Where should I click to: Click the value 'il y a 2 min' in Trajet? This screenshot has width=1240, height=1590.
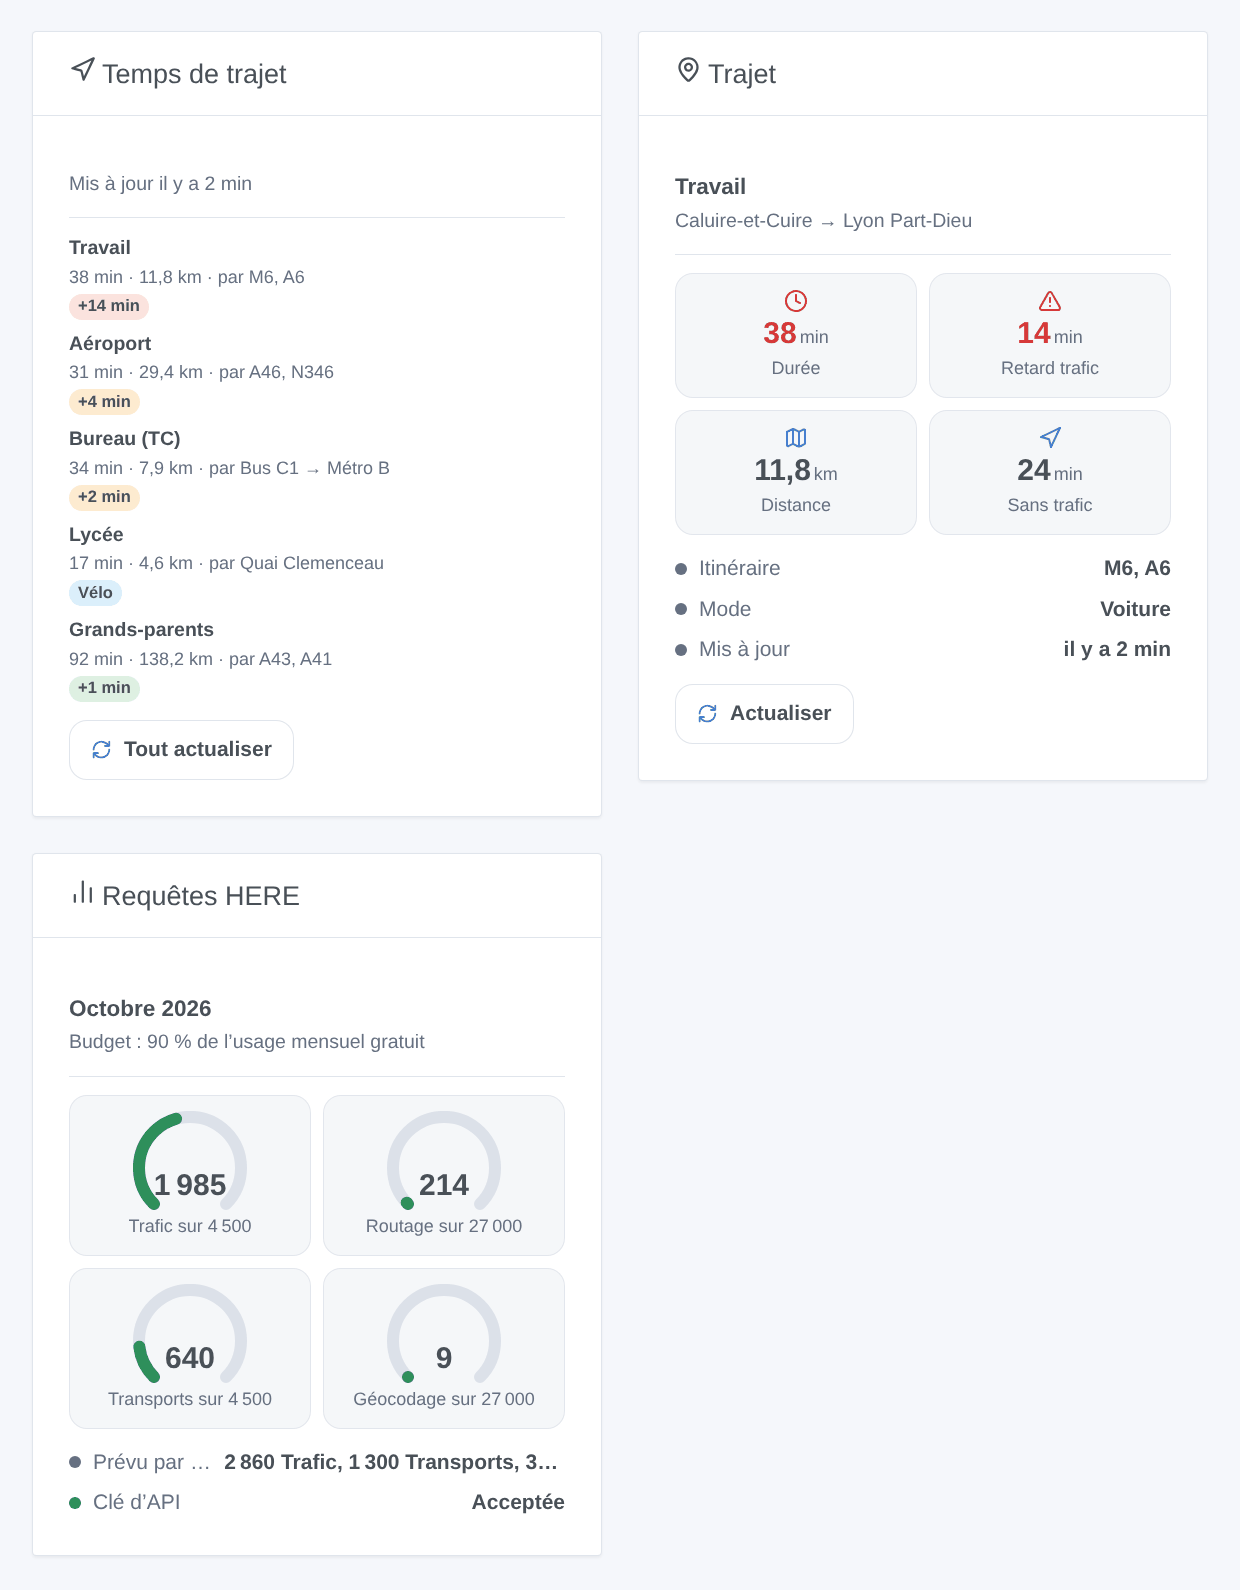(x=1117, y=649)
